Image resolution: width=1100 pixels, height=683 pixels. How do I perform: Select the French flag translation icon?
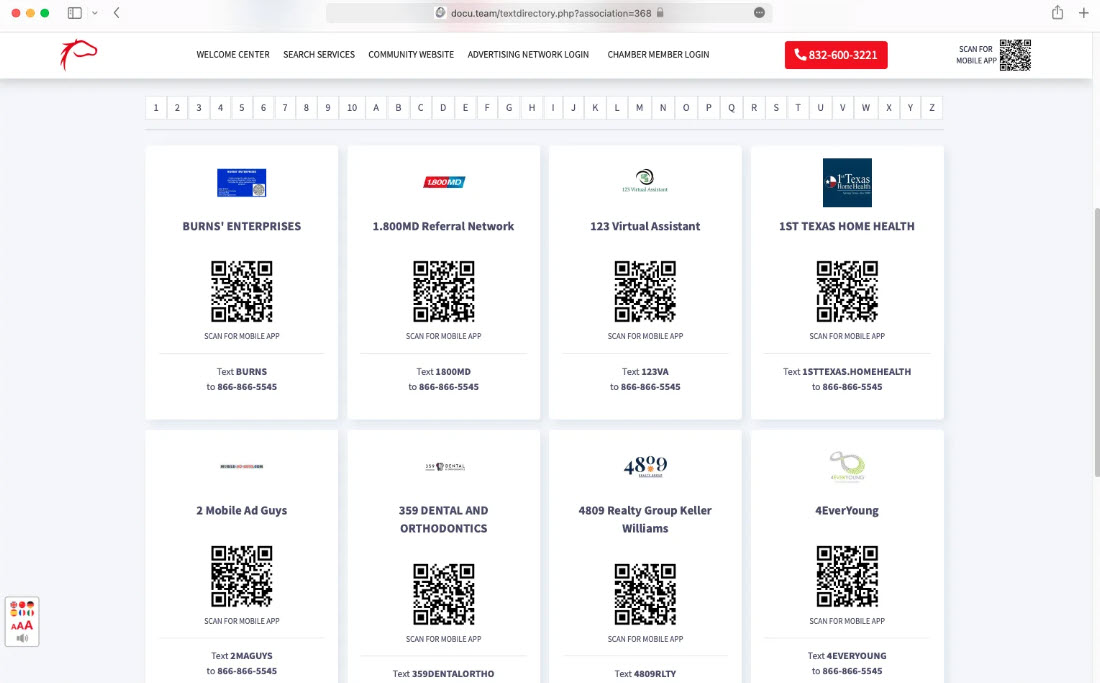coord(22,613)
